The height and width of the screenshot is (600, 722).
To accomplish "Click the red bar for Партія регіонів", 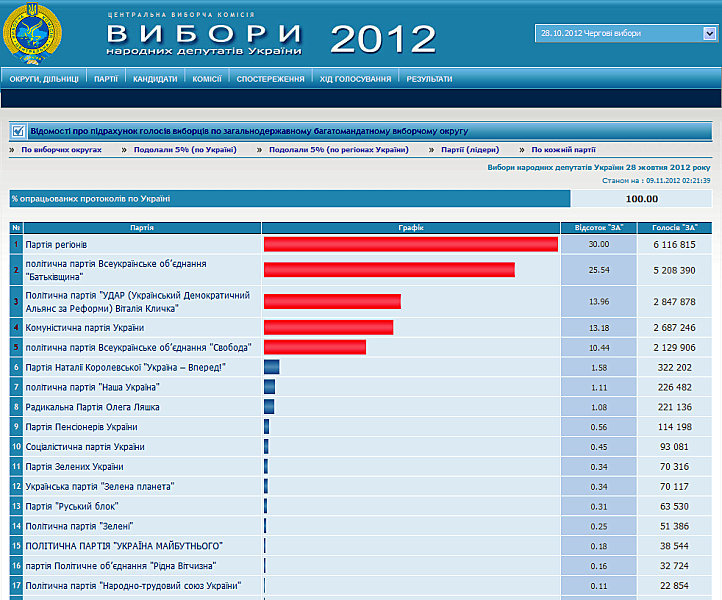I will [410, 244].
